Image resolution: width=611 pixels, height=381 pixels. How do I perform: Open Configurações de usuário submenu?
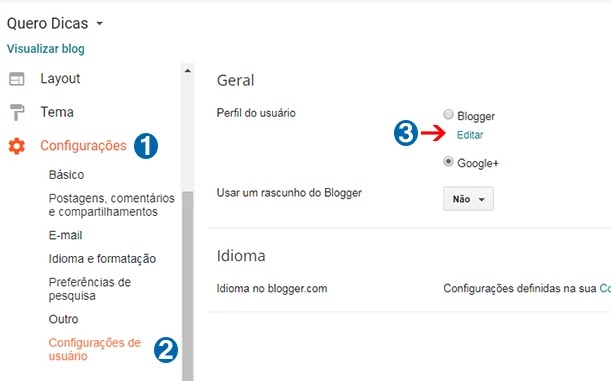click(x=95, y=349)
